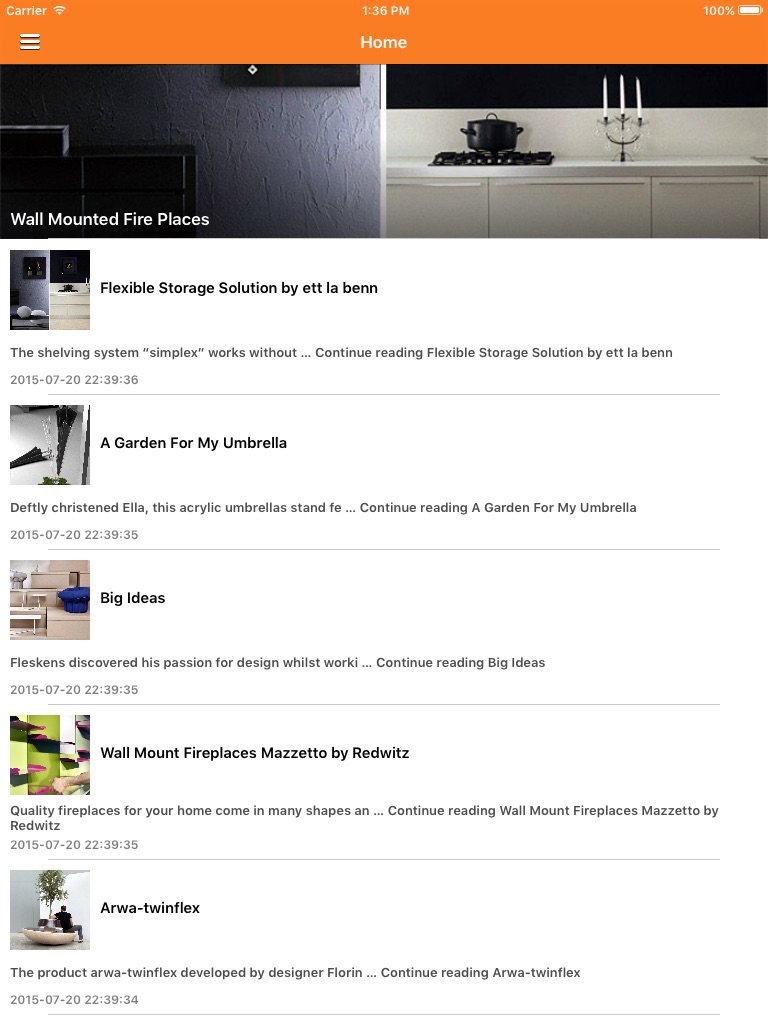Open the Arwa-twinflex article title
The width and height of the screenshot is (768, 1024).
(150, 908)
